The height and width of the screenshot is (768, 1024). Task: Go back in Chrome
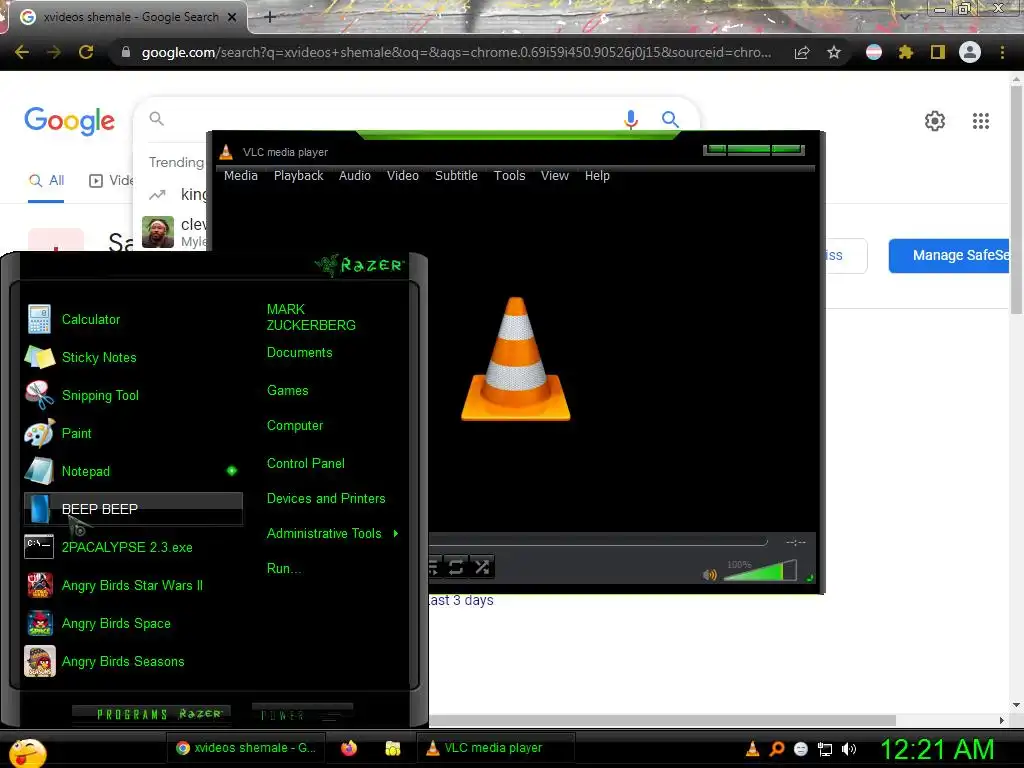[x=22, y=52]
